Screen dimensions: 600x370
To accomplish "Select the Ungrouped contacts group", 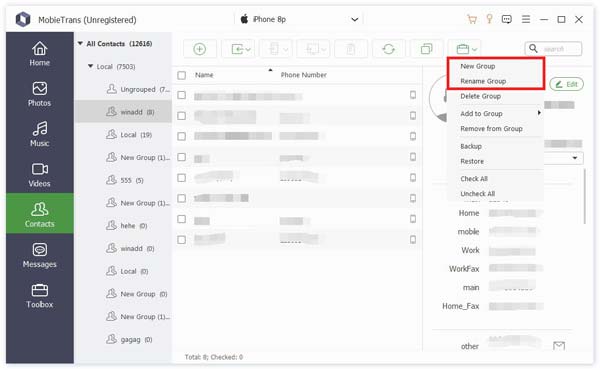I will [123, 89].
